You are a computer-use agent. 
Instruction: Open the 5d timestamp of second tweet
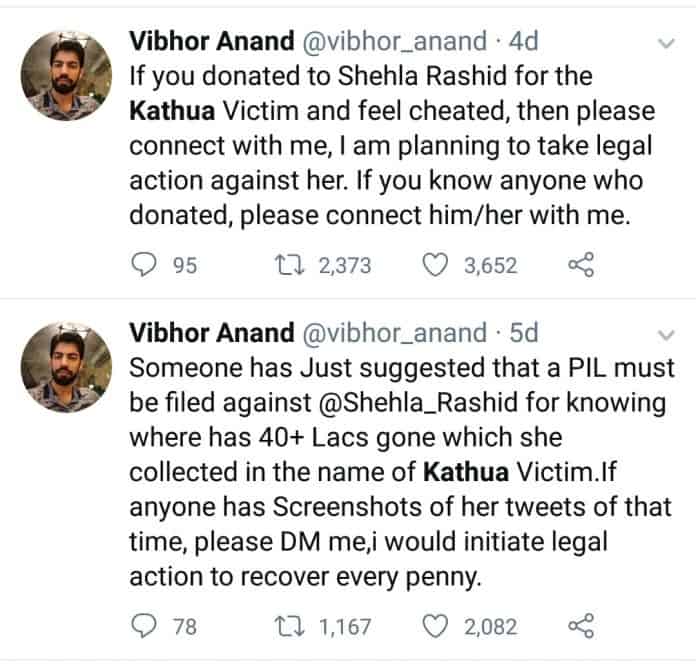tap(522, 331)
